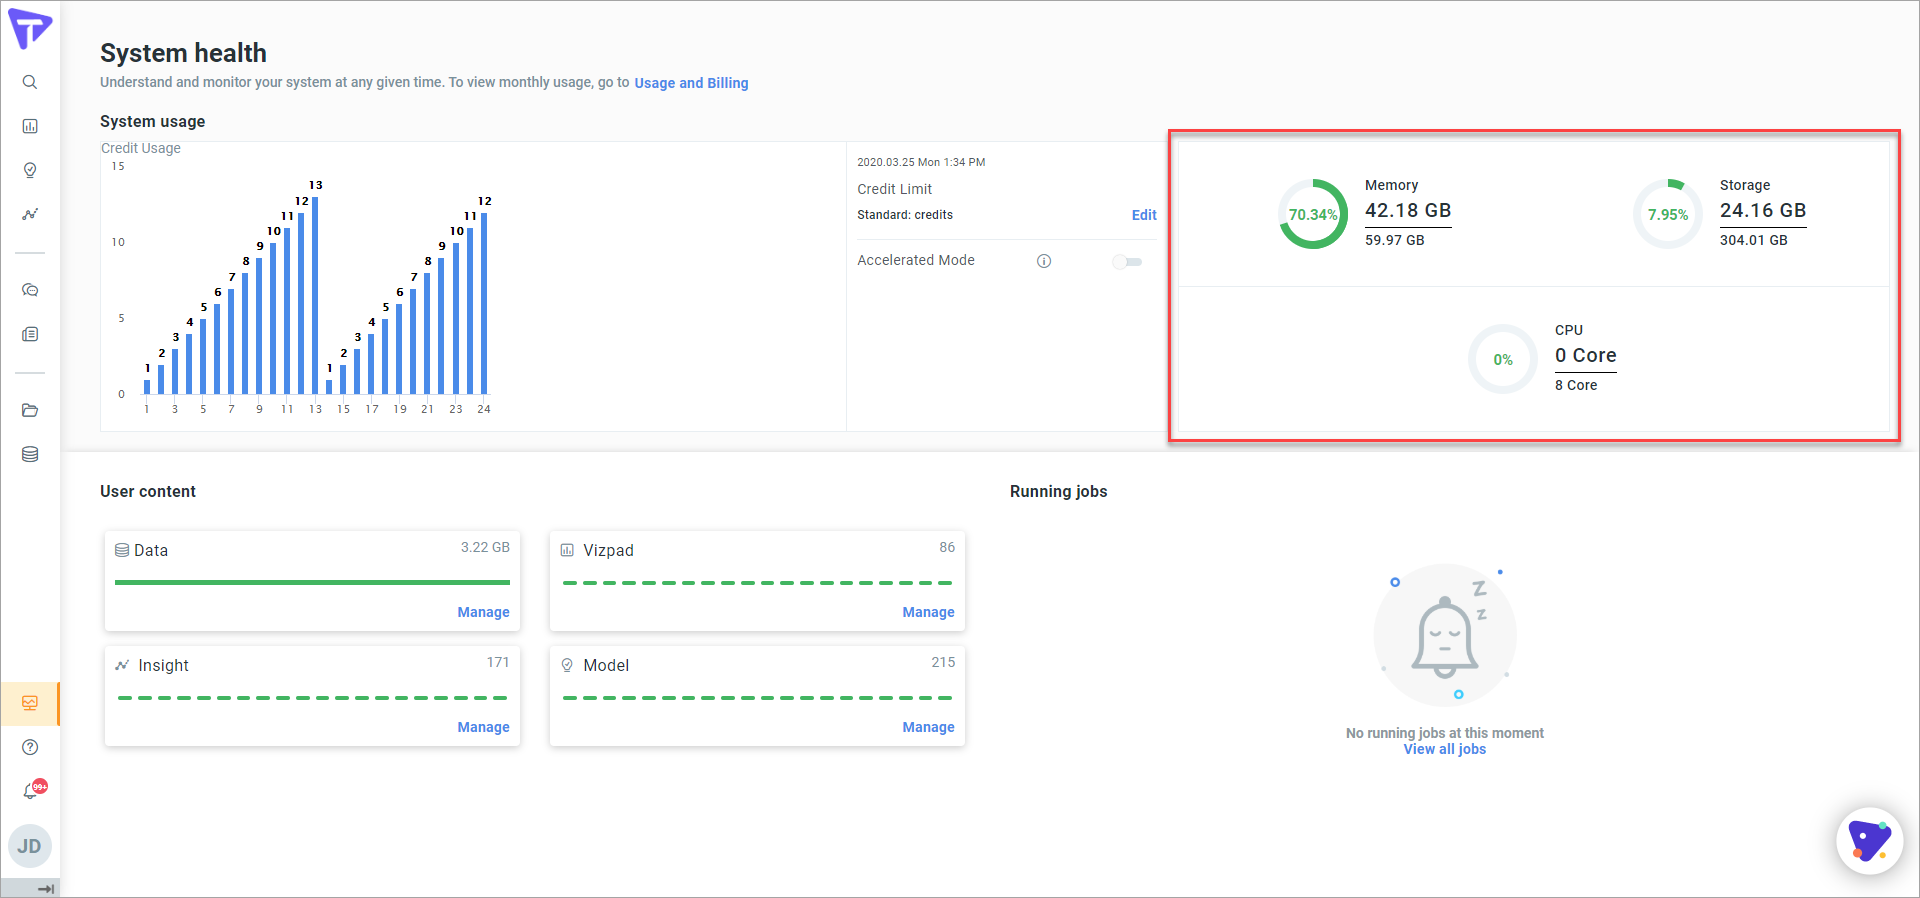Click the System health page heading
The height and width of the screenshot is (898, 1920).
183,53
